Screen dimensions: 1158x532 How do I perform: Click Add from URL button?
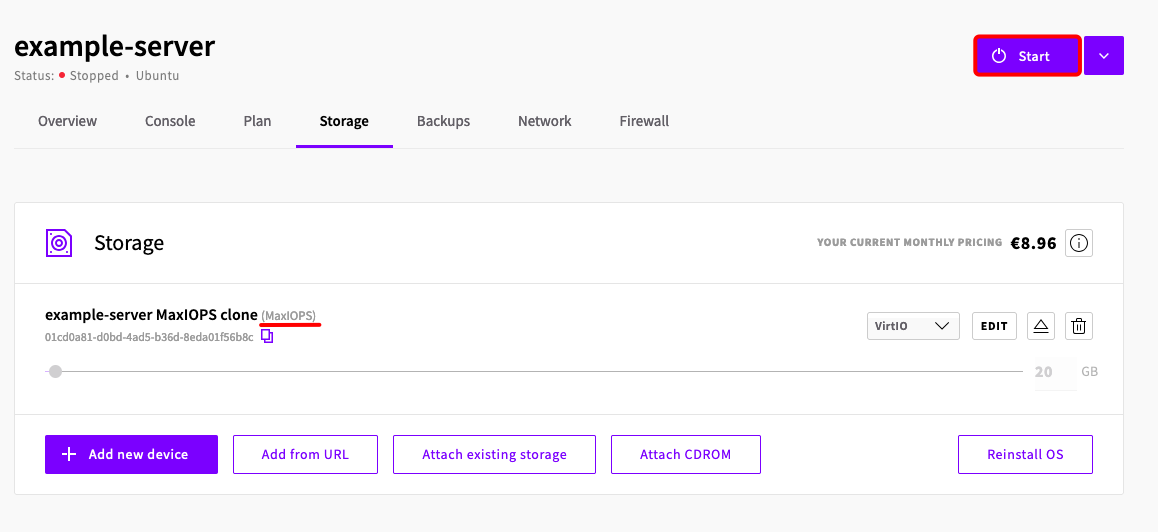(x=305, y=454)
